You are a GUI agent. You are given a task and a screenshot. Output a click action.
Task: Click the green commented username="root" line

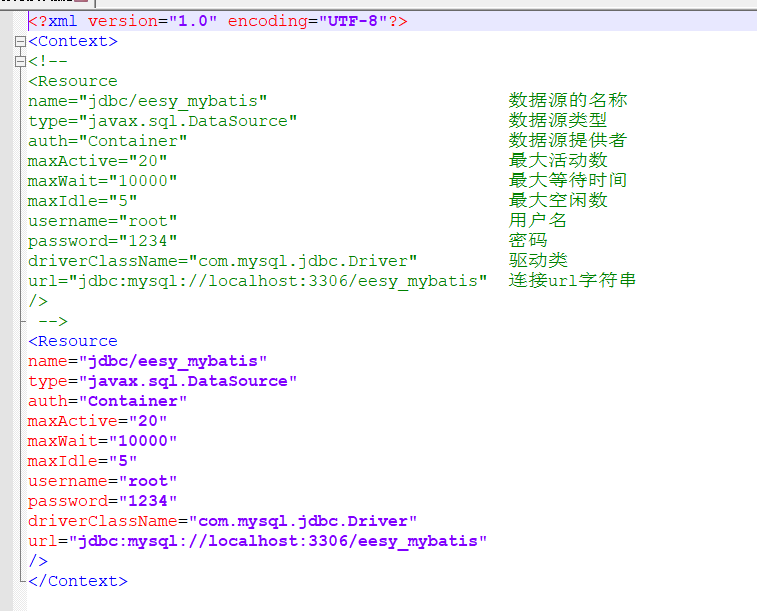tap(103, 221)
